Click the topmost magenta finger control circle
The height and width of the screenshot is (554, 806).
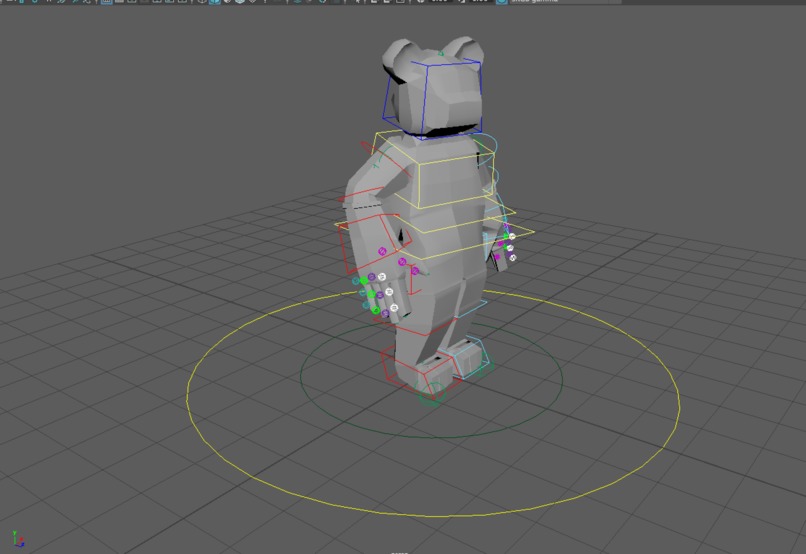coord(382,251)
